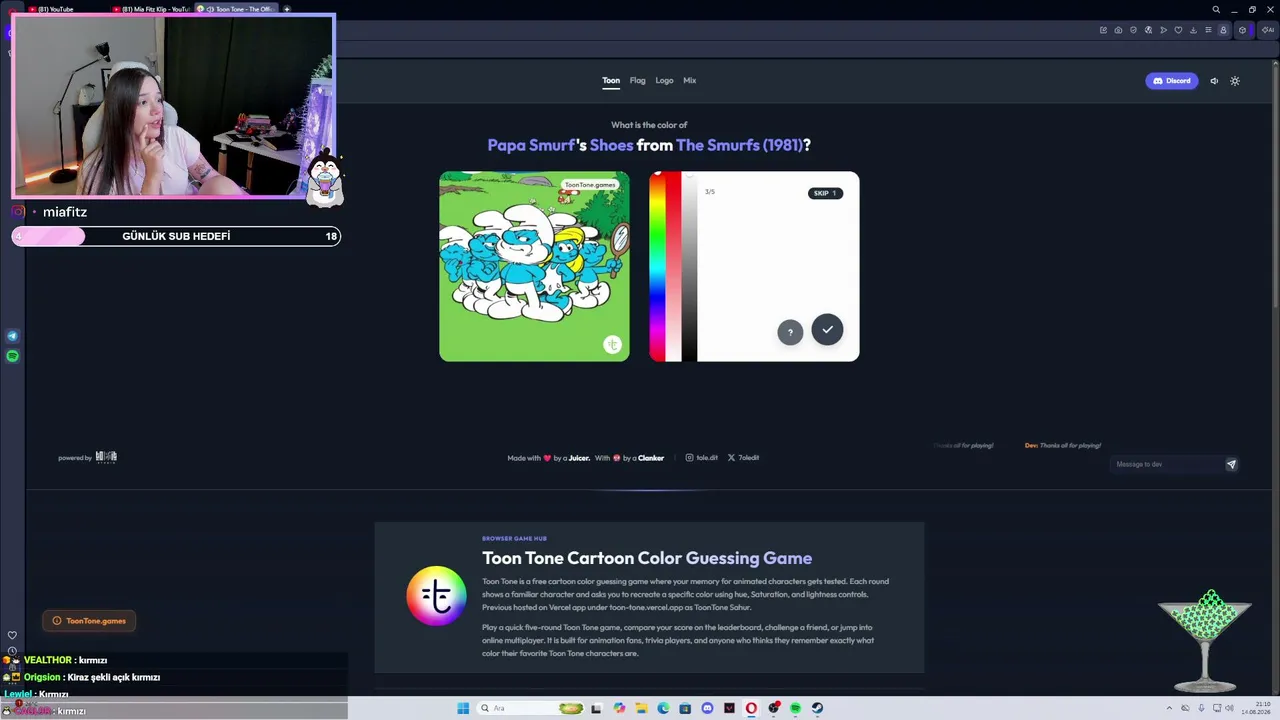Viewport: 1280px width, 720px height.
Task: Skip this round with the SKIP button
Action: pos(825,193)
